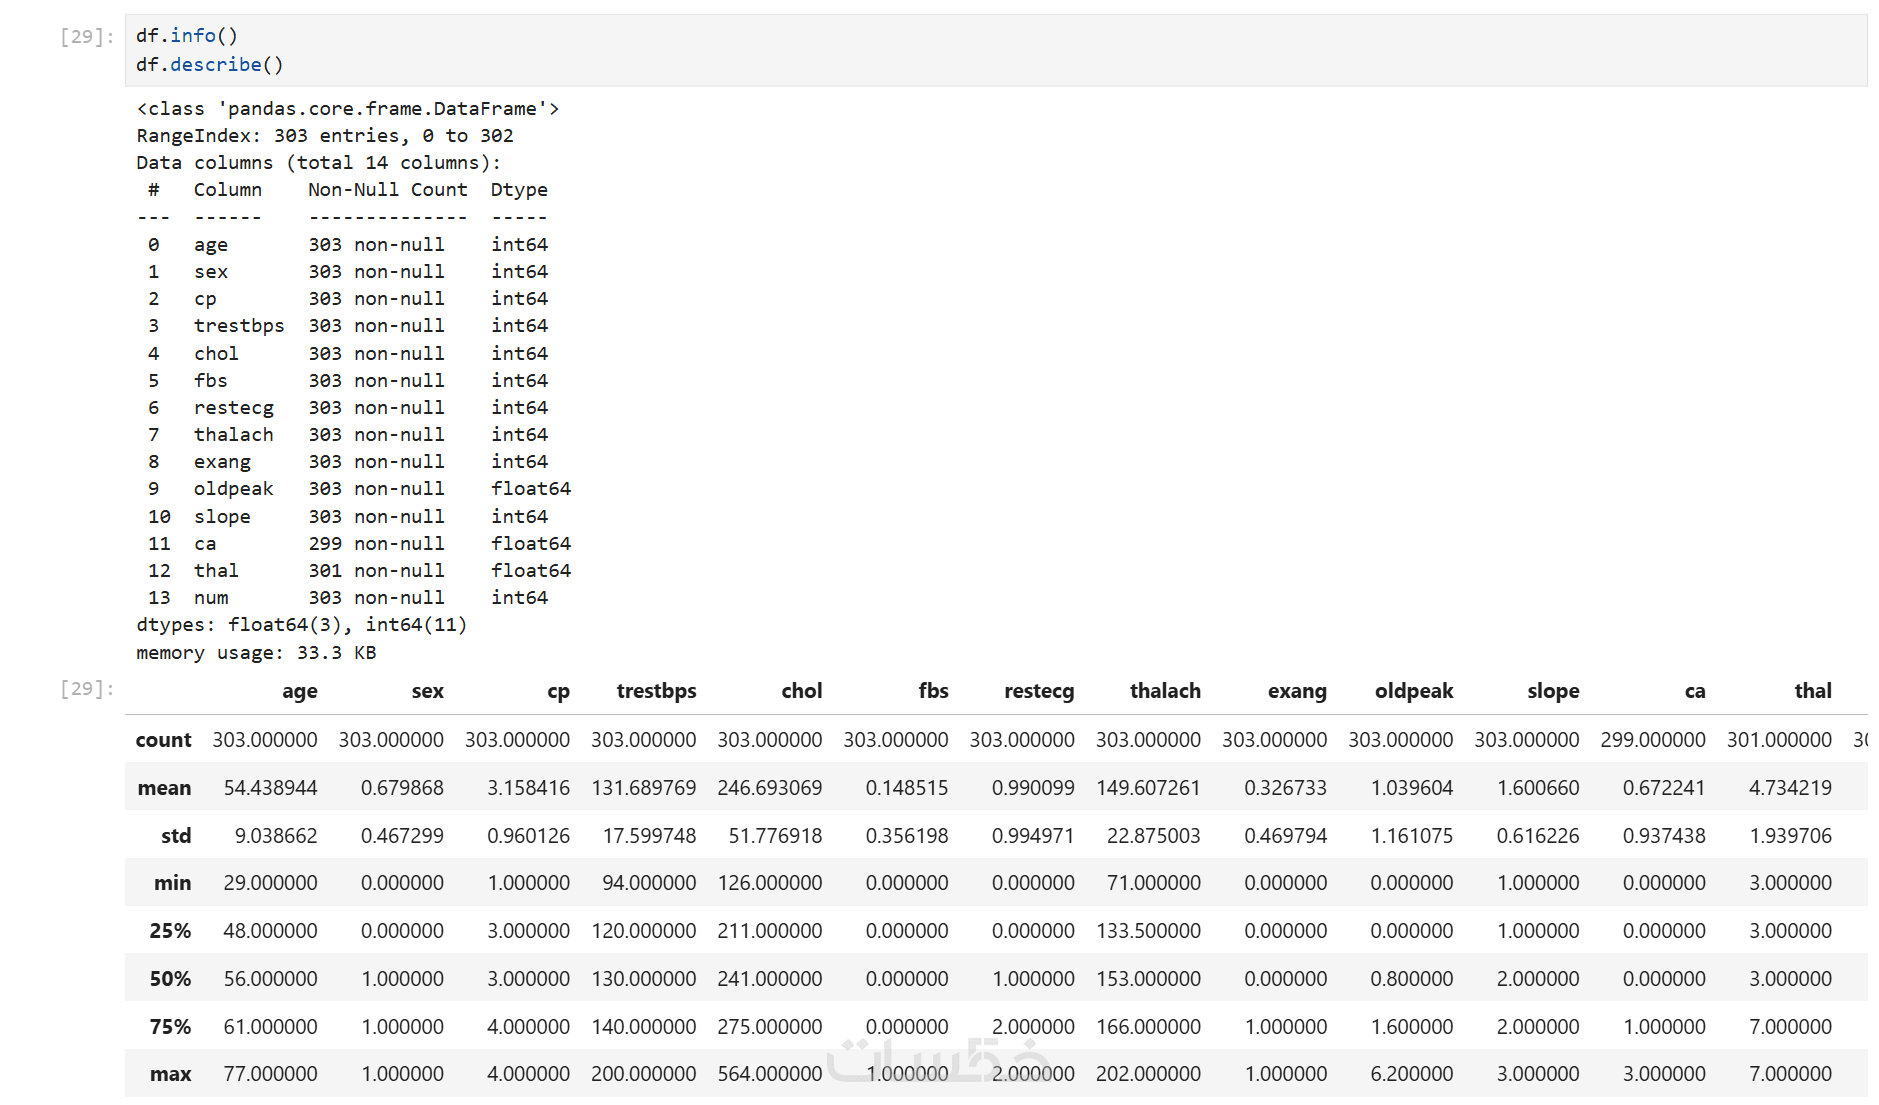The width and height of the screenshot is (1879, 1105).
Task: Click mean age value 54.438944
Action: tap(270, 788)
